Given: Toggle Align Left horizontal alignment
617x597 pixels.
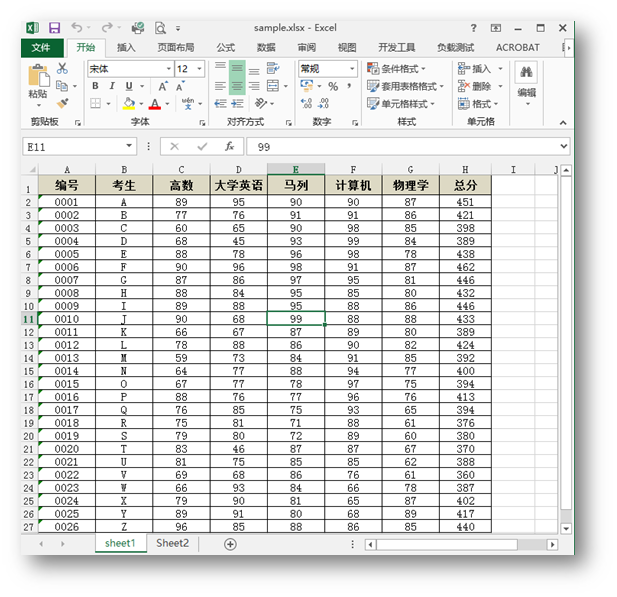Looking at the screenshot, I should (x=220, y=86).
